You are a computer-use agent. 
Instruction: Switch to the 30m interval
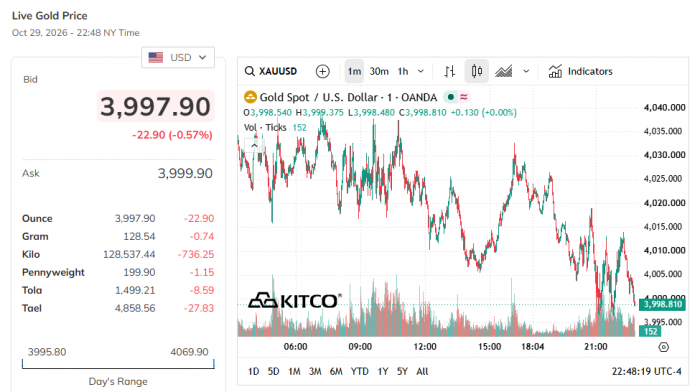(x=379, y=71)
